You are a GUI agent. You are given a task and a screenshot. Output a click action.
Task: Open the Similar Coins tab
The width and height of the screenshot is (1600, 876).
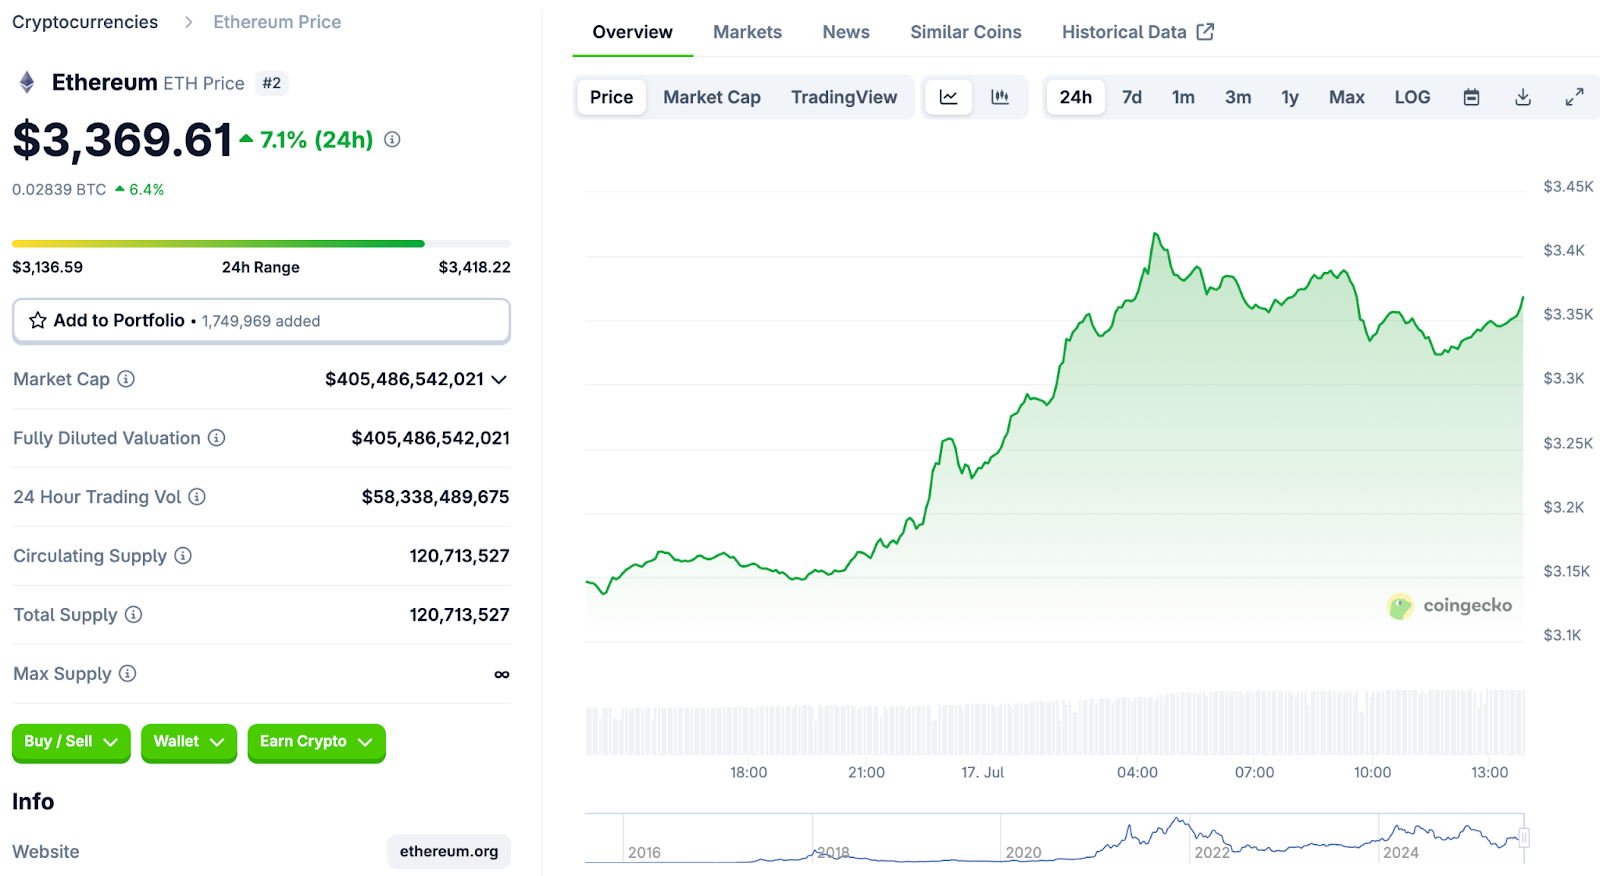tap(966, 32)
